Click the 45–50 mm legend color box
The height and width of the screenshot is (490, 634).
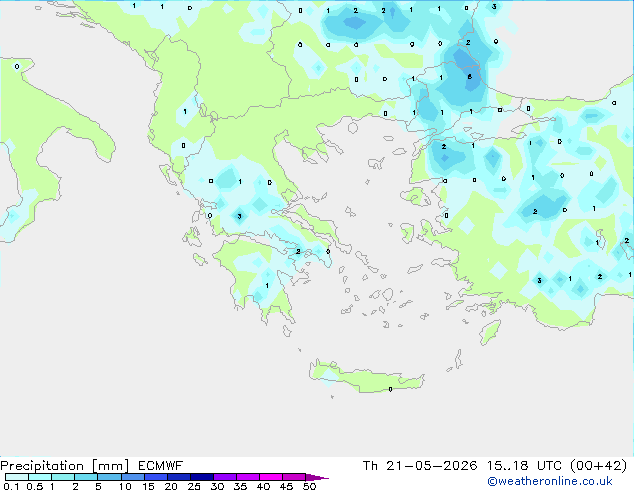[x=294, y=477]
